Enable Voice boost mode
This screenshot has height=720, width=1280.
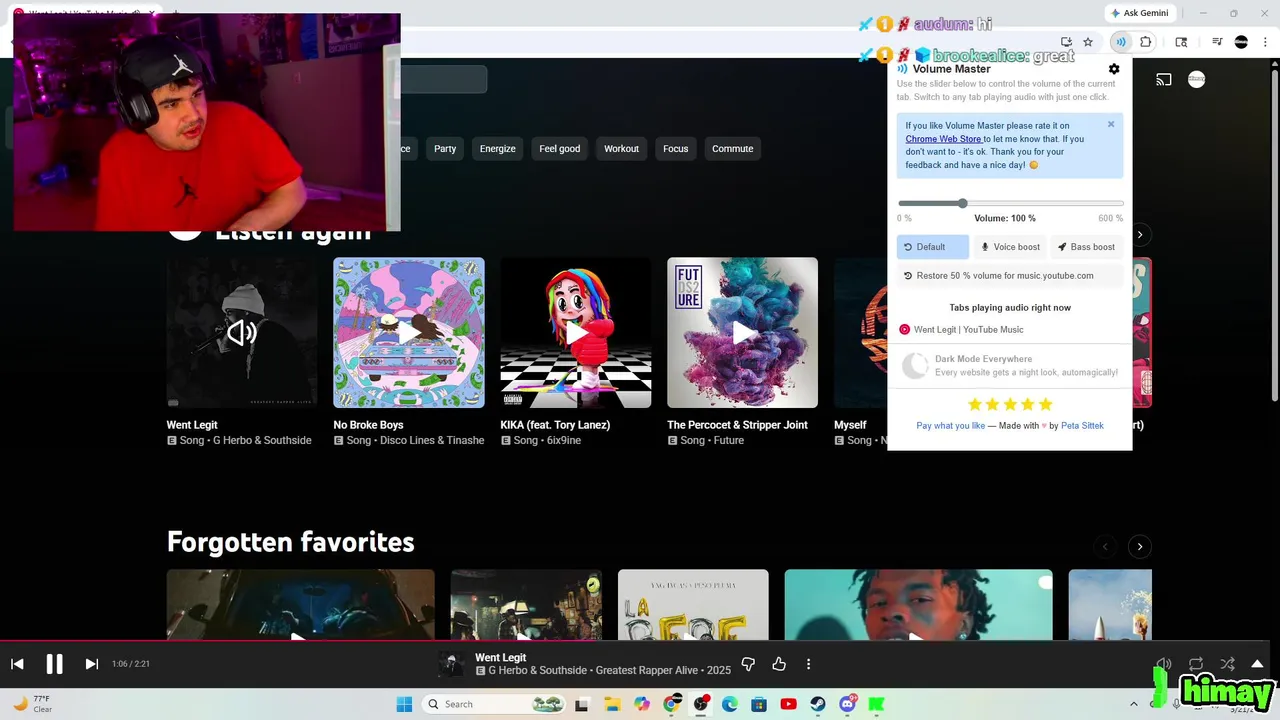coord(1010,247)
